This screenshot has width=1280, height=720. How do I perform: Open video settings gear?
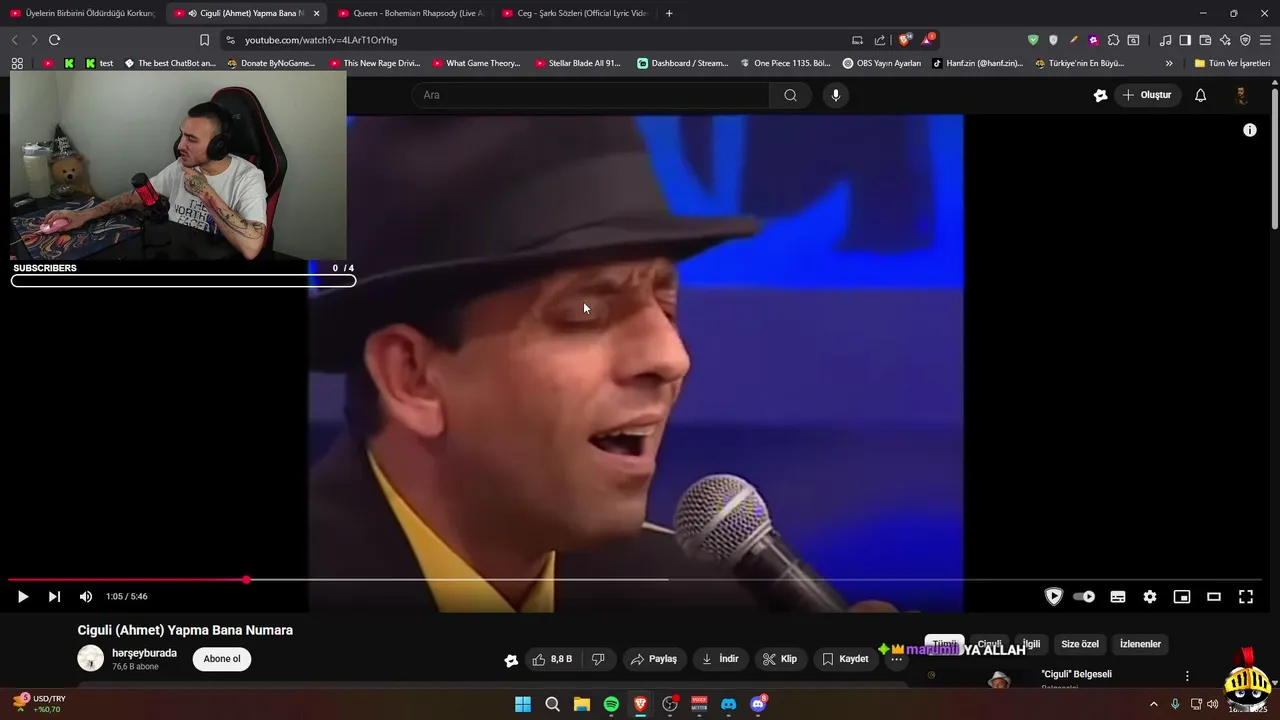coord(1150,597)
